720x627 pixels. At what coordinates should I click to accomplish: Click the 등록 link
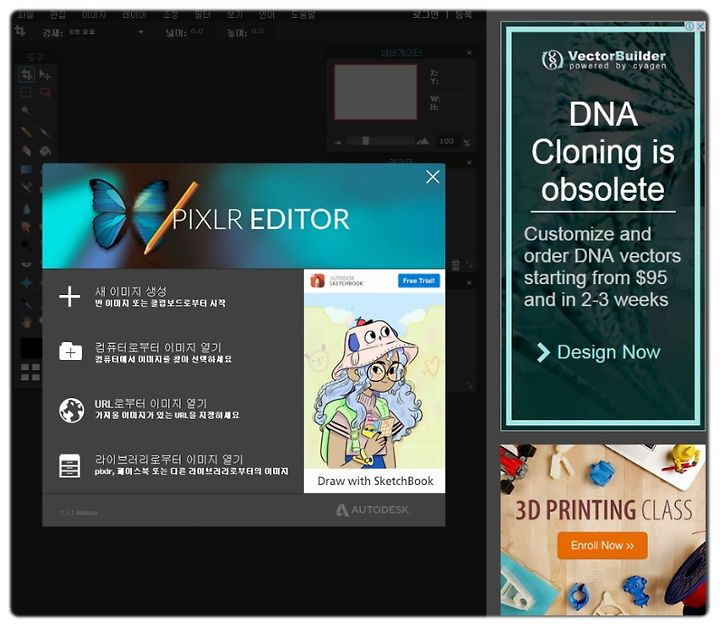pyautogui.click(x=463, y=15)
